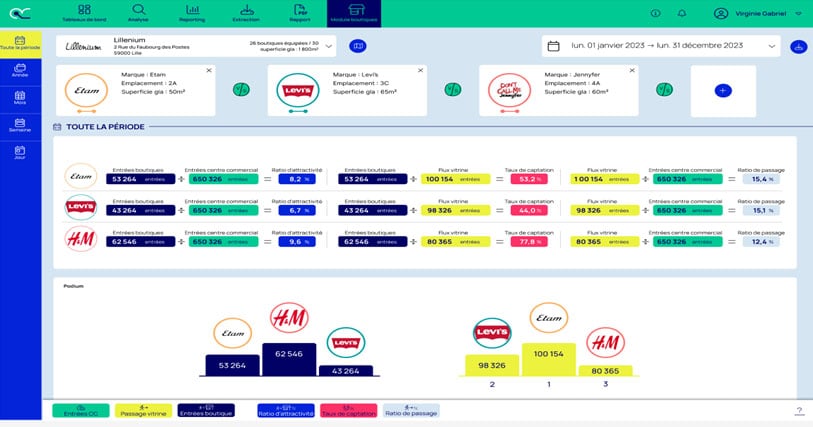Click the compare icon after Etam card
Image resolution: width=813 pixels, height=427 pixels.
241,90
